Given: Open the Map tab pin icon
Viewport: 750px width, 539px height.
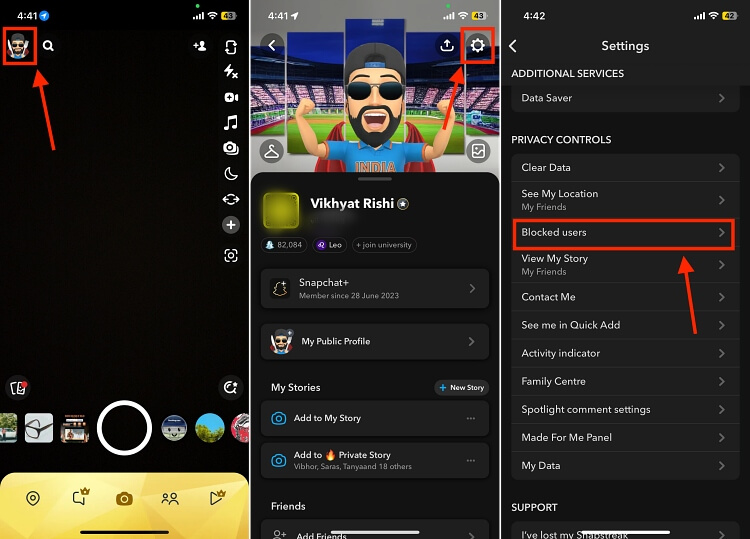Looking at the screenshot, I should (33, 498).
